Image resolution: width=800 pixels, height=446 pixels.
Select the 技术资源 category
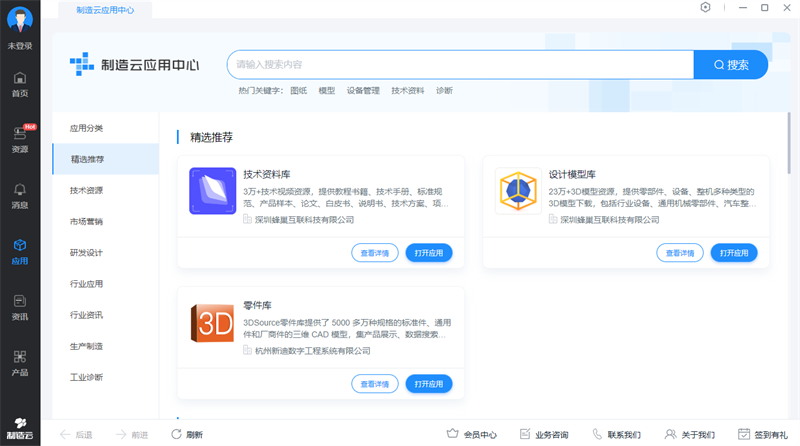pyautogui.click(x=106, y=190)
